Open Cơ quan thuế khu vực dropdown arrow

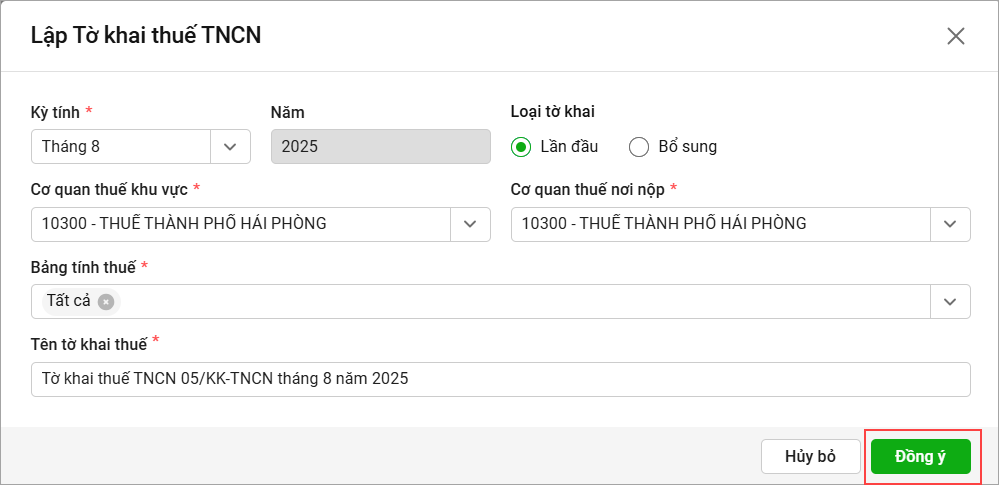tap(470, 224)
